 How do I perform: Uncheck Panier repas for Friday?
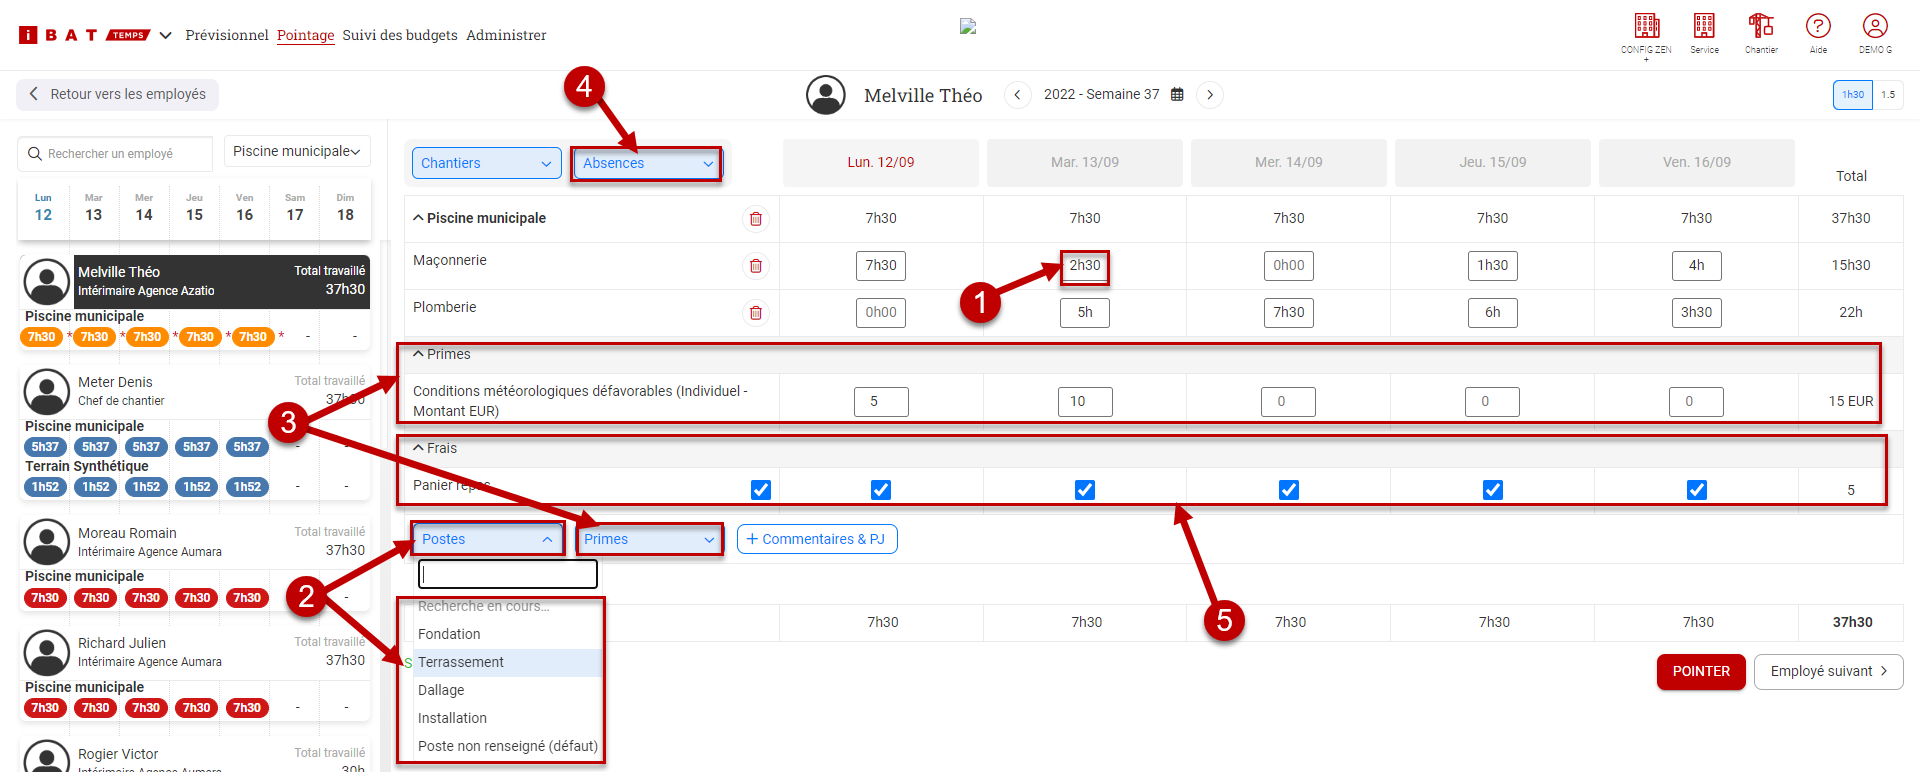(x=1697, y=490)
